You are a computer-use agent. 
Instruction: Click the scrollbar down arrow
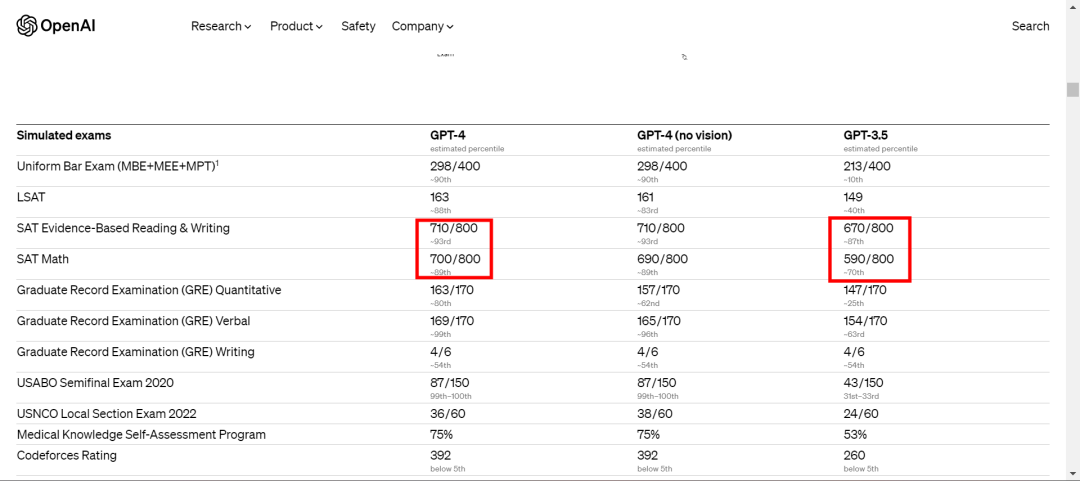[x=1072, y=473]
